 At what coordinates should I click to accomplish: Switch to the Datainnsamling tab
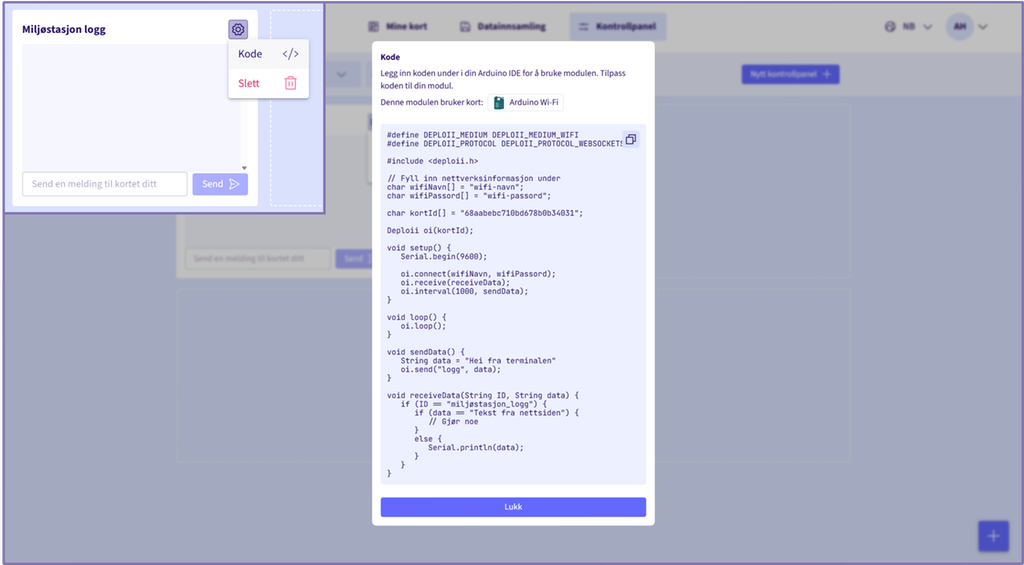point(503,27)
